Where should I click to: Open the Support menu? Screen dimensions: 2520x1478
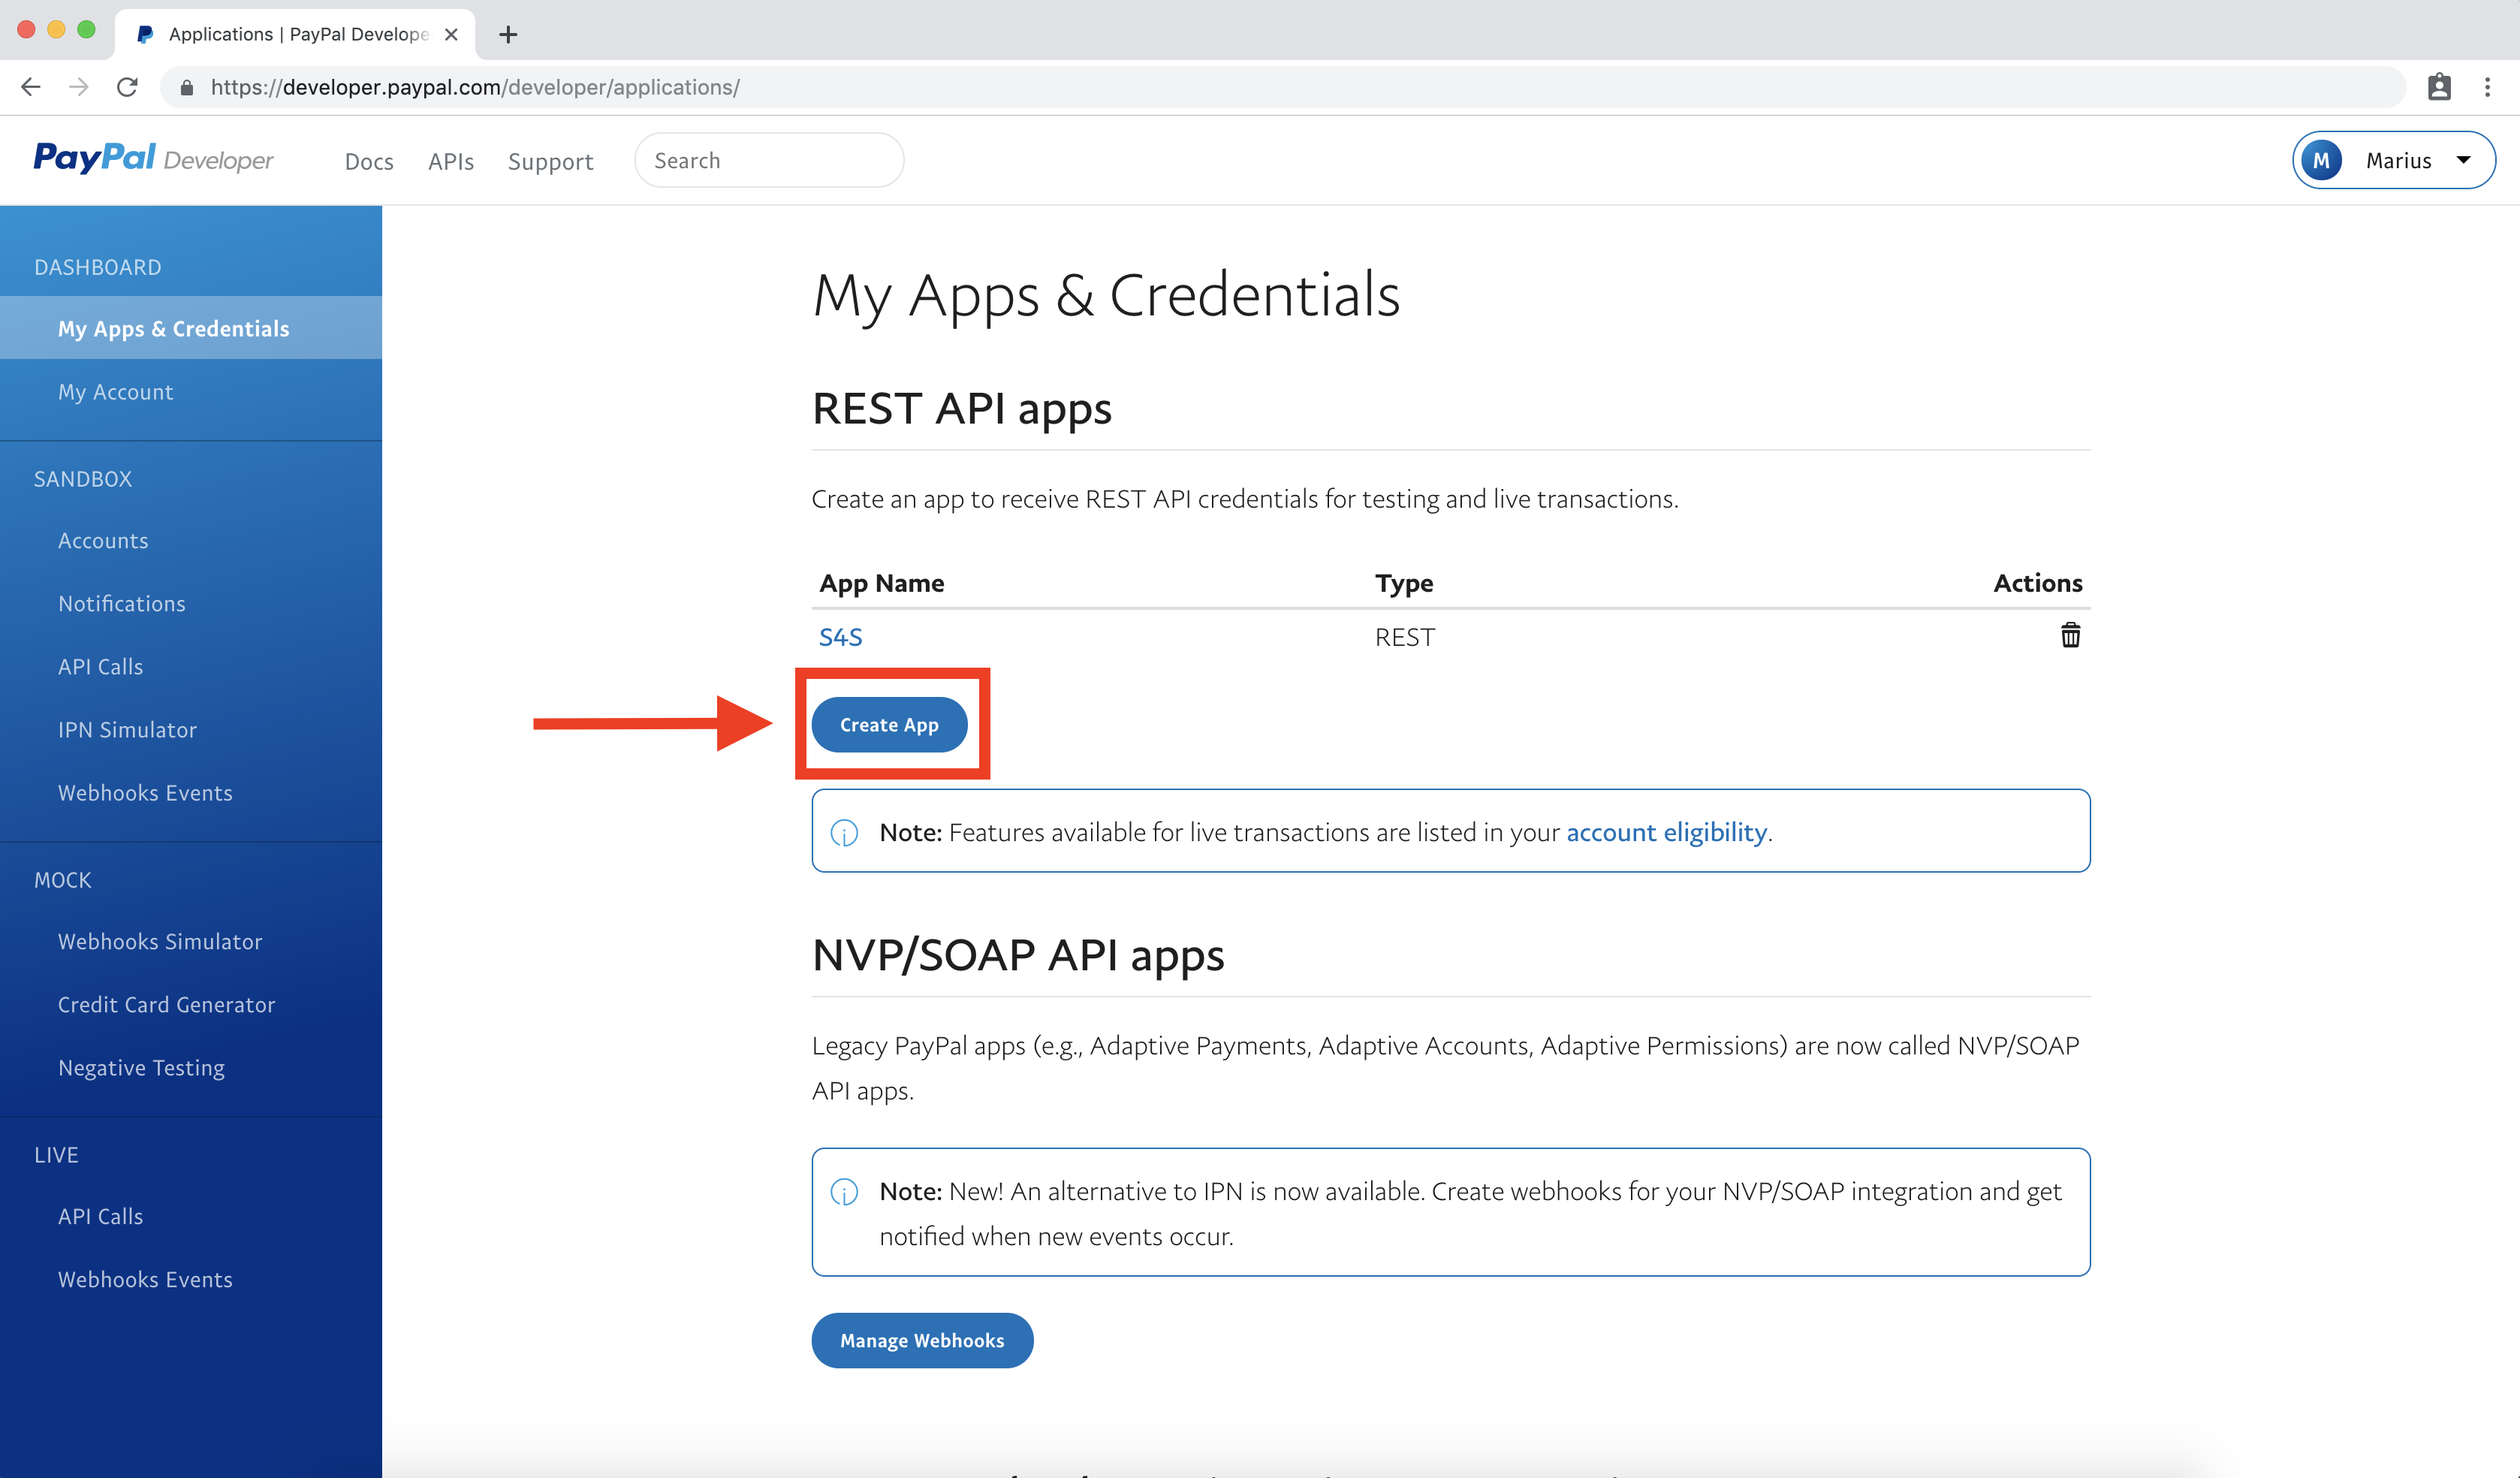pos(550,161)
